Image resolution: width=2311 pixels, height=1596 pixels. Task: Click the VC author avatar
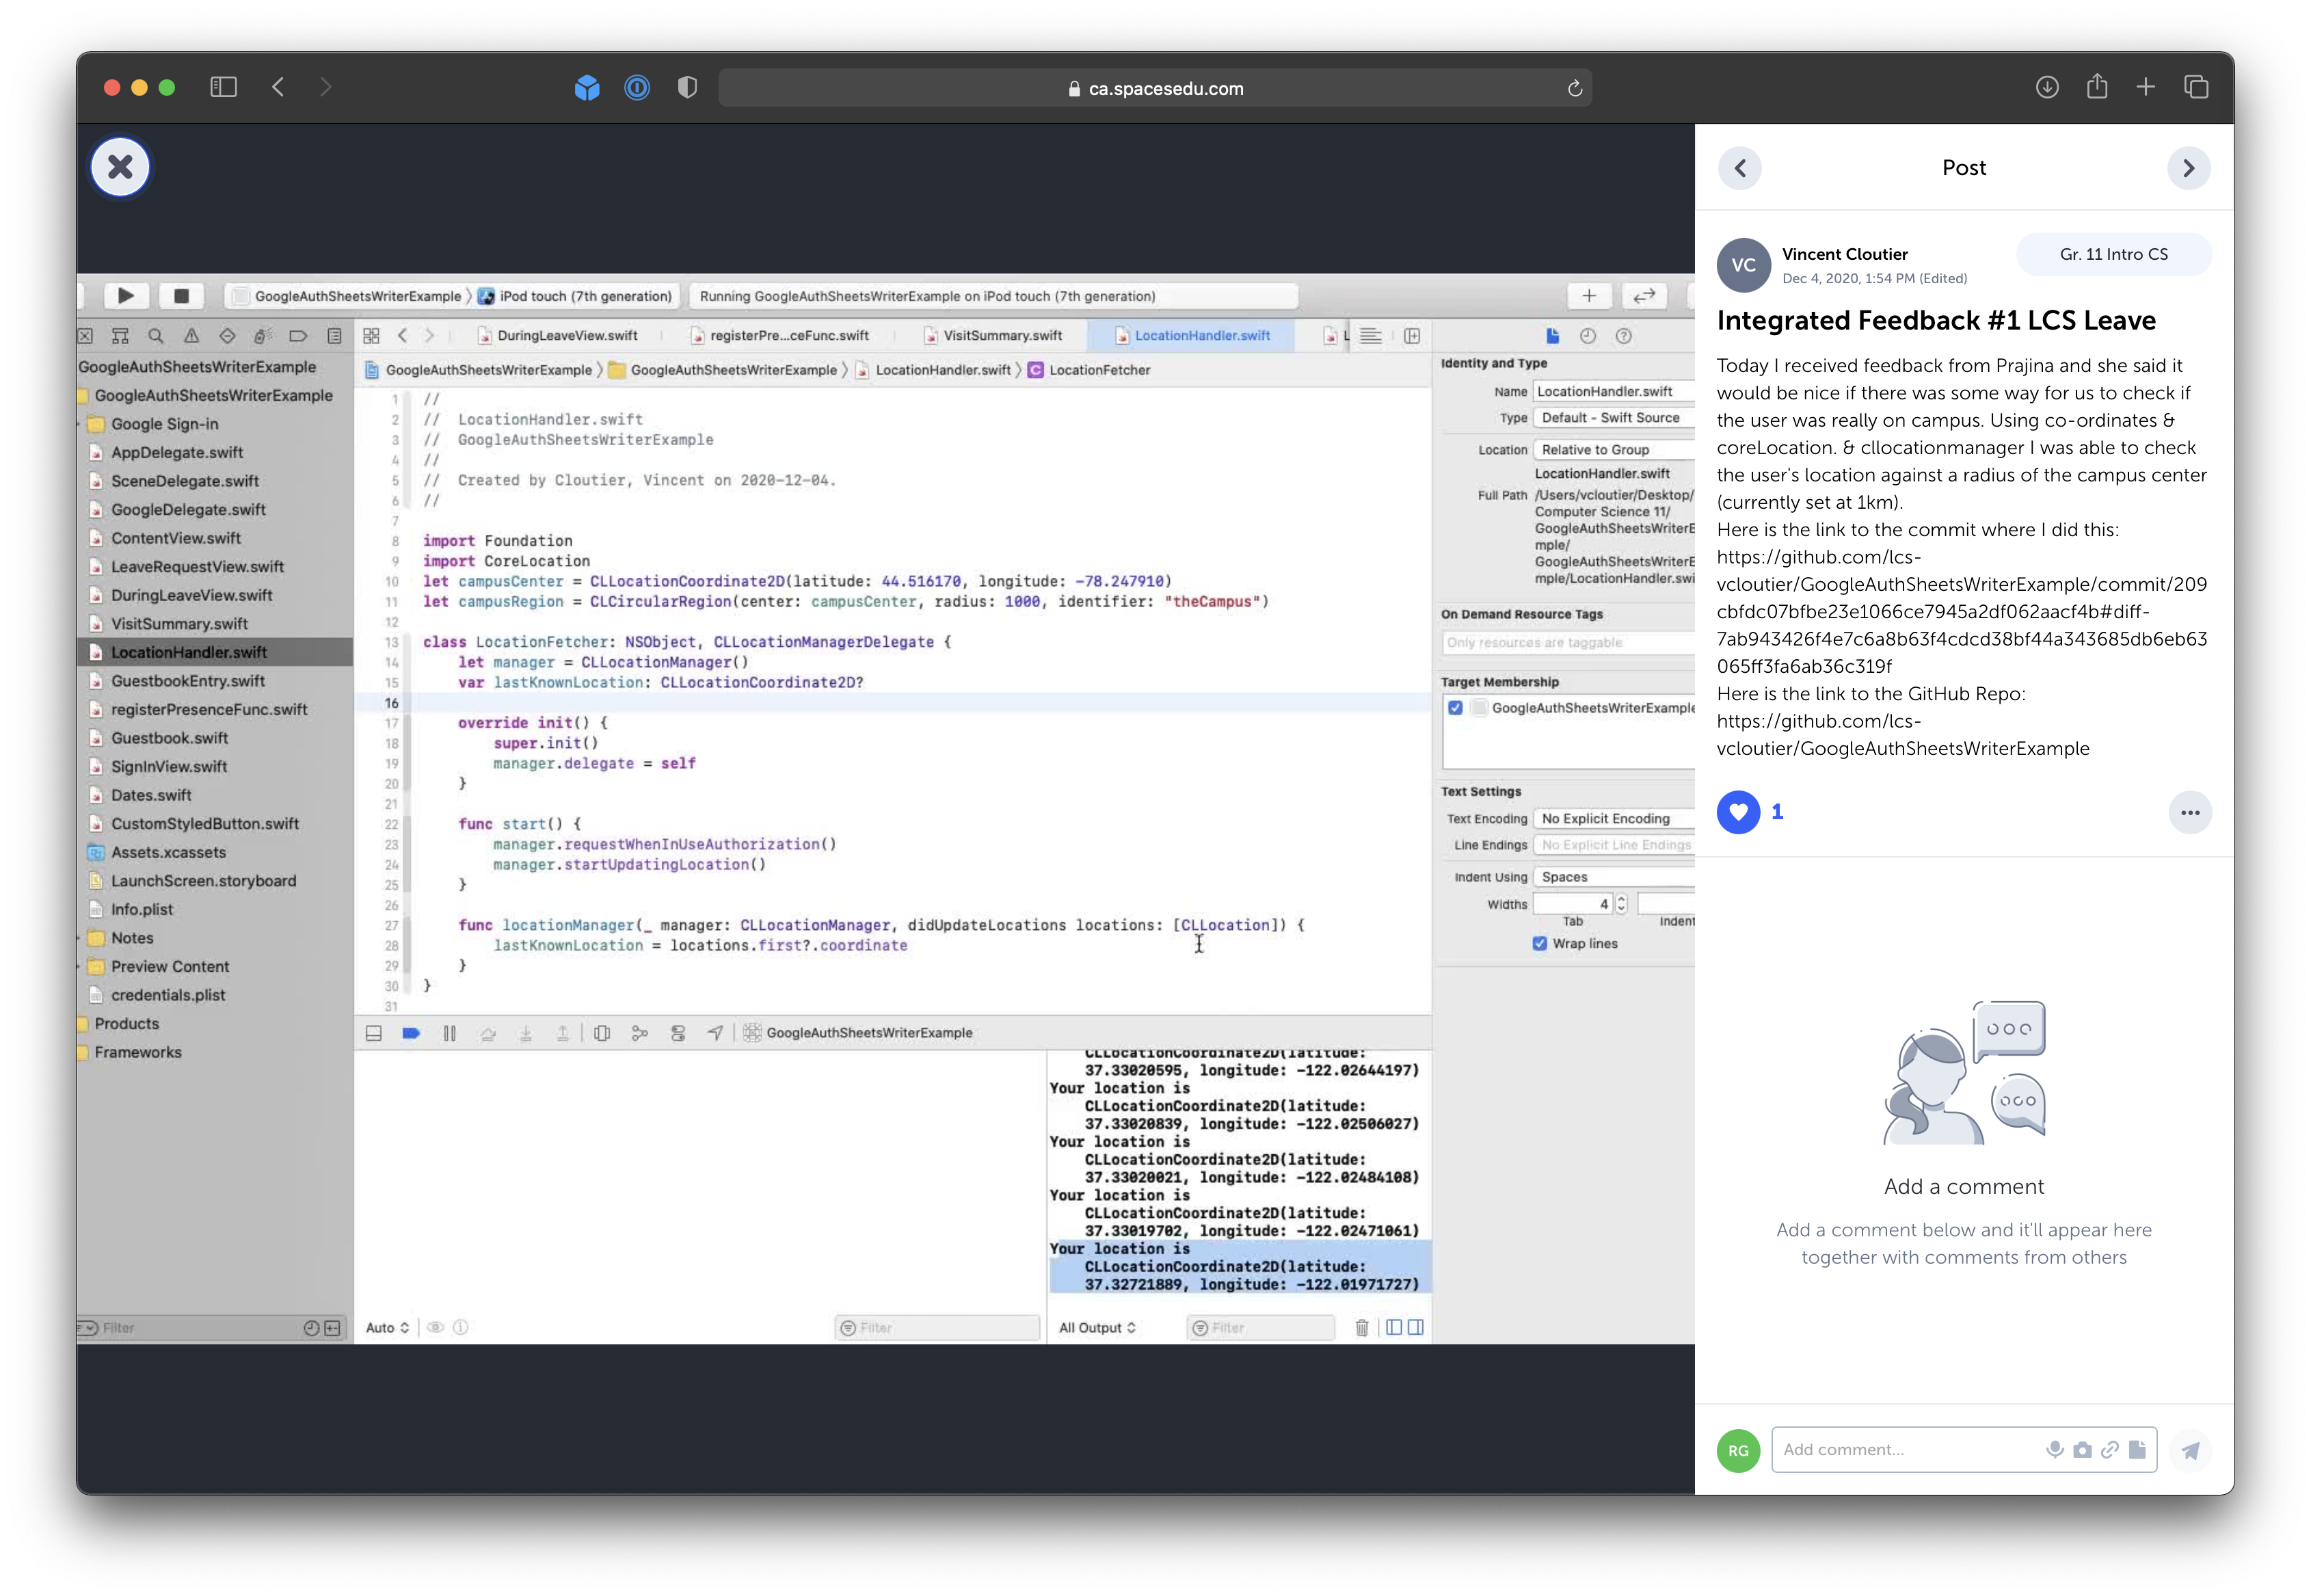[x=1744, y=265]
